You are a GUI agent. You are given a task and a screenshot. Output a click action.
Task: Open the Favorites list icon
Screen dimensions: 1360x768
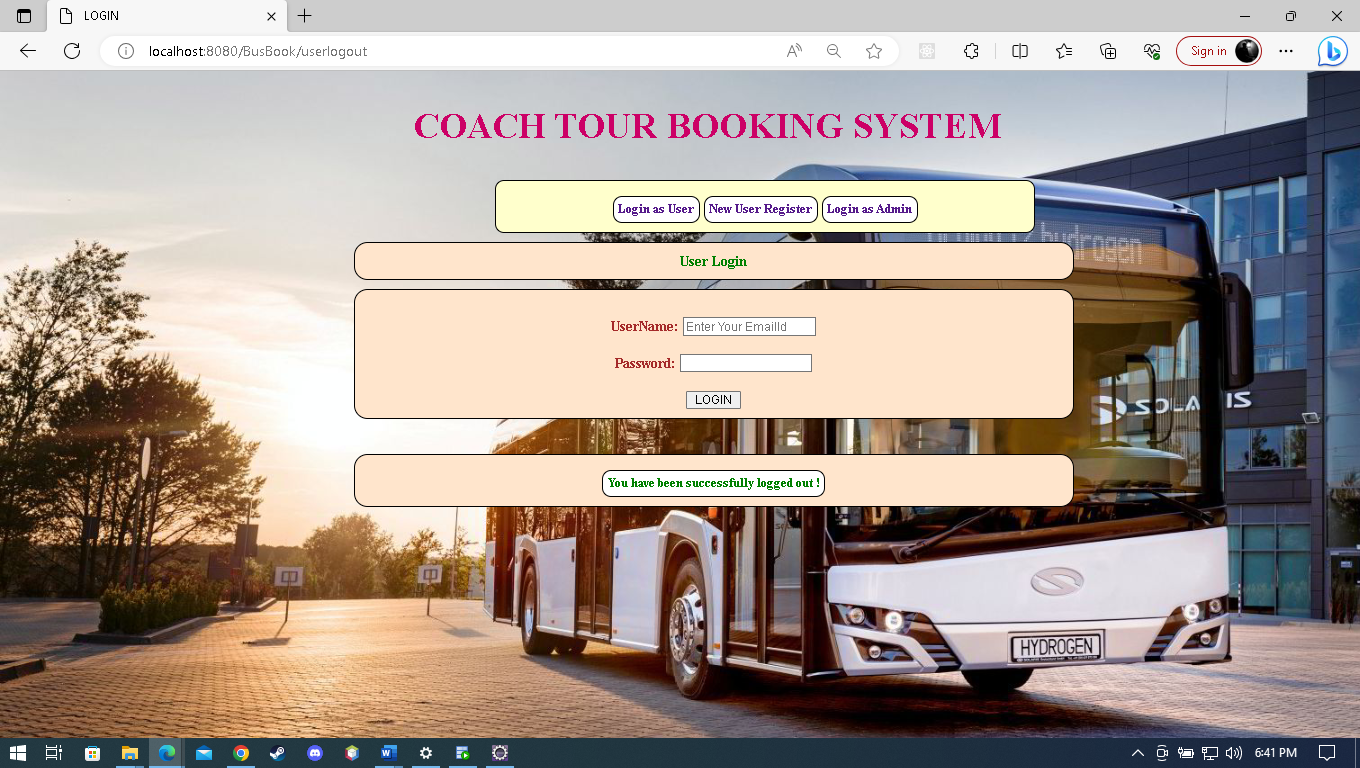(x=1063, y=50)
